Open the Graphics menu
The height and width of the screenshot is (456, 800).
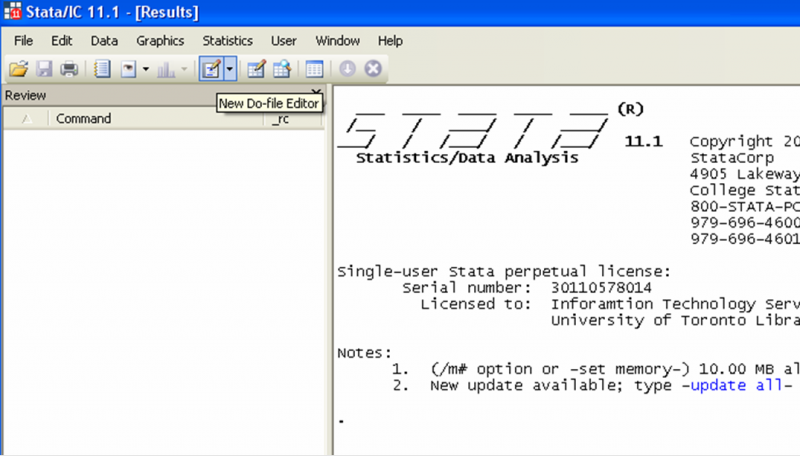(160, 41)
